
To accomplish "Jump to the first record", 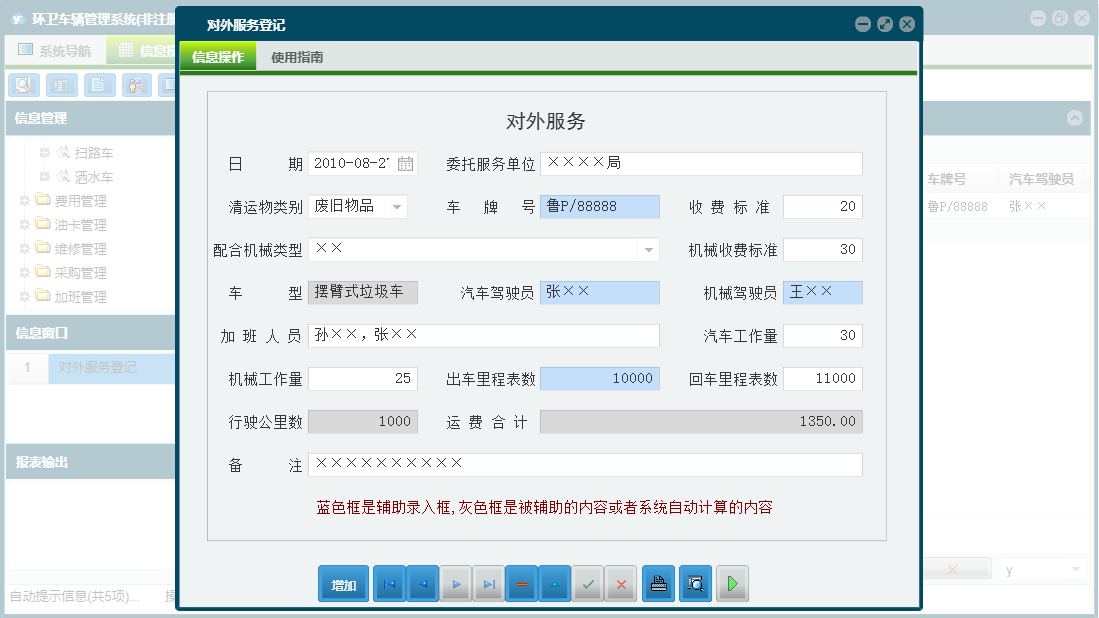I will pyautogui.click(x=390, y=584).
